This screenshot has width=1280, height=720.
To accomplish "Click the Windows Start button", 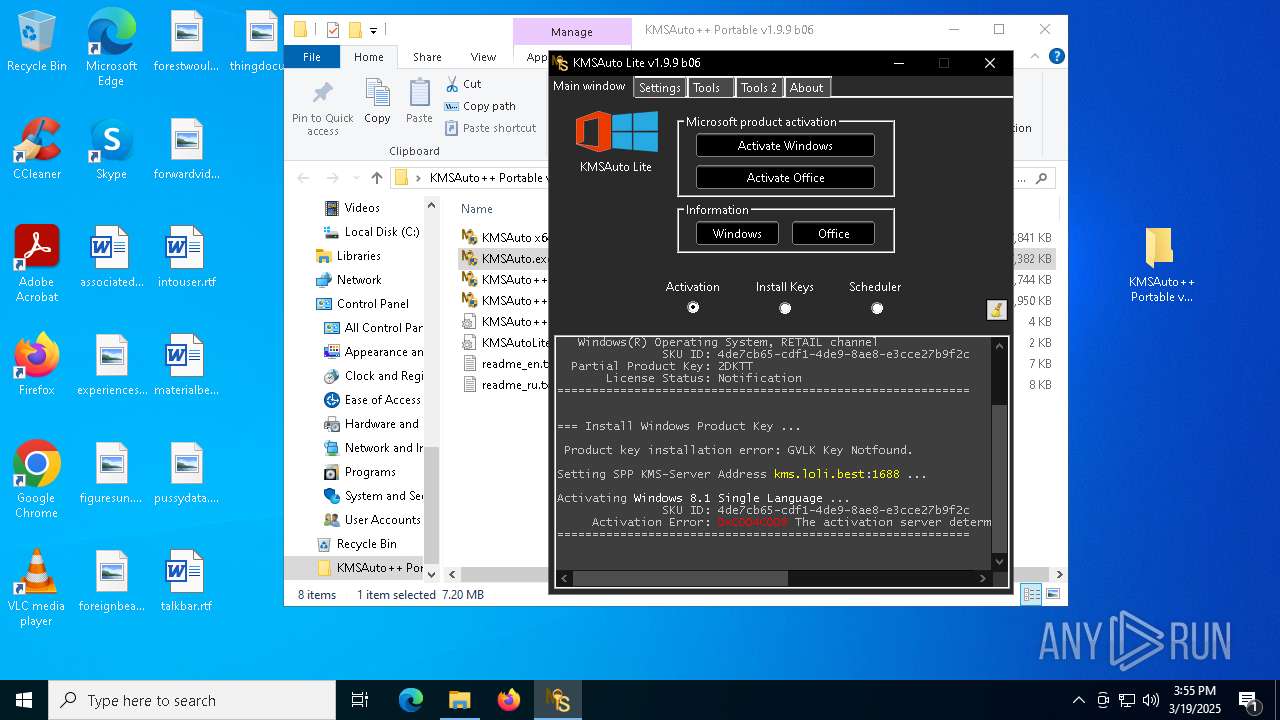I will click(x=23, y=700).
